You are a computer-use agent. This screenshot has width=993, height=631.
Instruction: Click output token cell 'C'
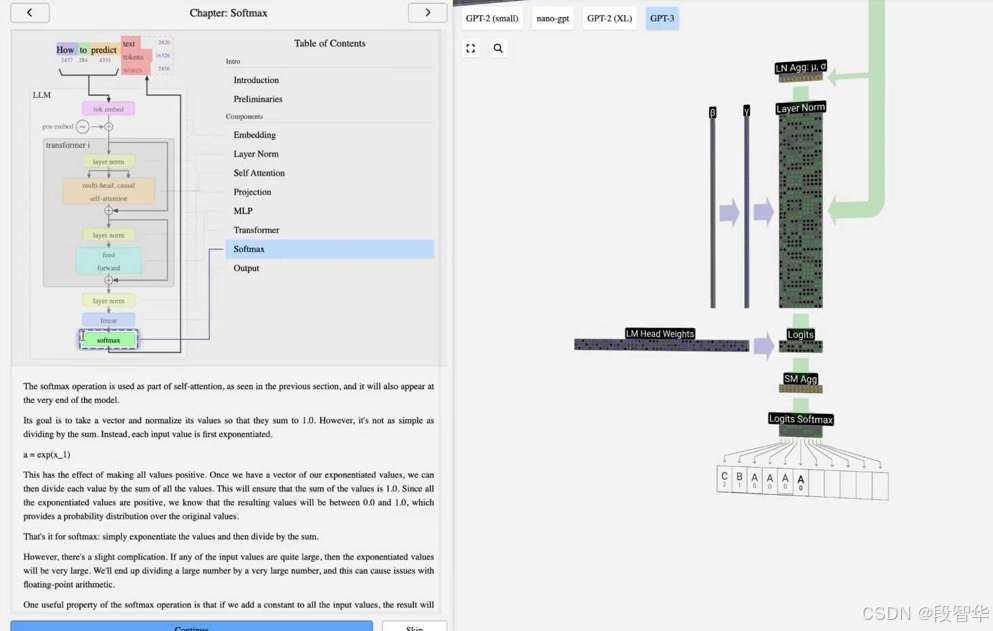(724, 479)
